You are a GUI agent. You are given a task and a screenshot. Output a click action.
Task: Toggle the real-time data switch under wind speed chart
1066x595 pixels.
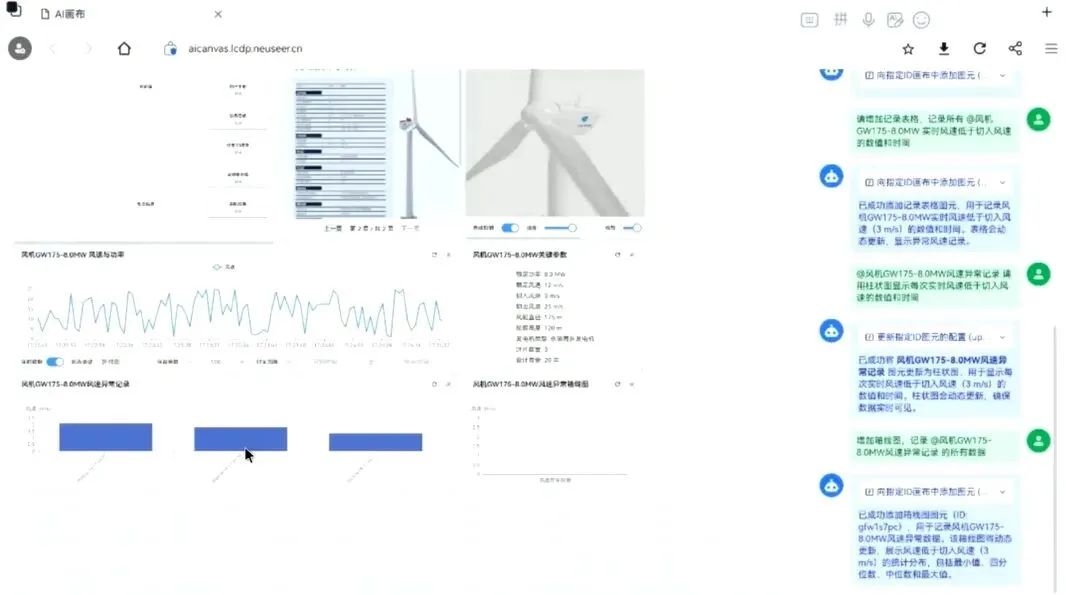point(55,362)
